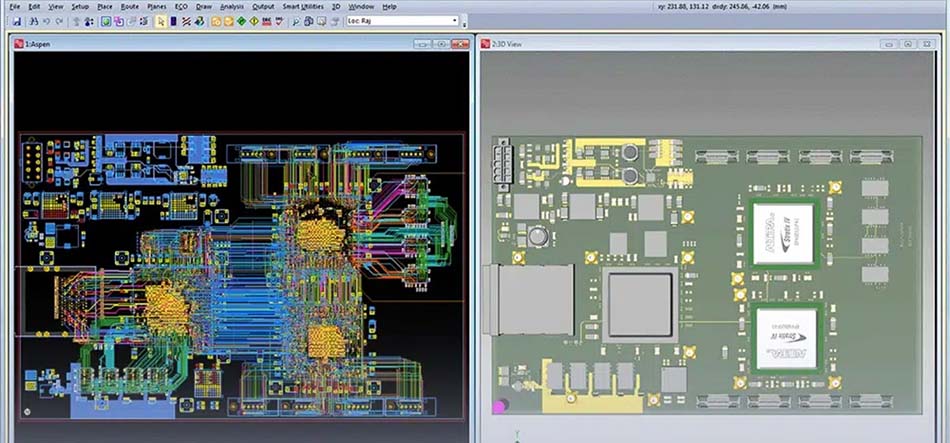Click the checkmark verify toolbar icon
This screenshot has width=950, height=443.
point(279,21)
